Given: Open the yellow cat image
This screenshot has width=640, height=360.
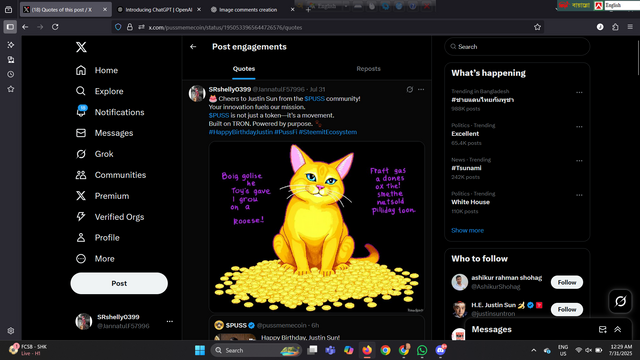Looking at the screenshot, I should (x=317, y=227).
